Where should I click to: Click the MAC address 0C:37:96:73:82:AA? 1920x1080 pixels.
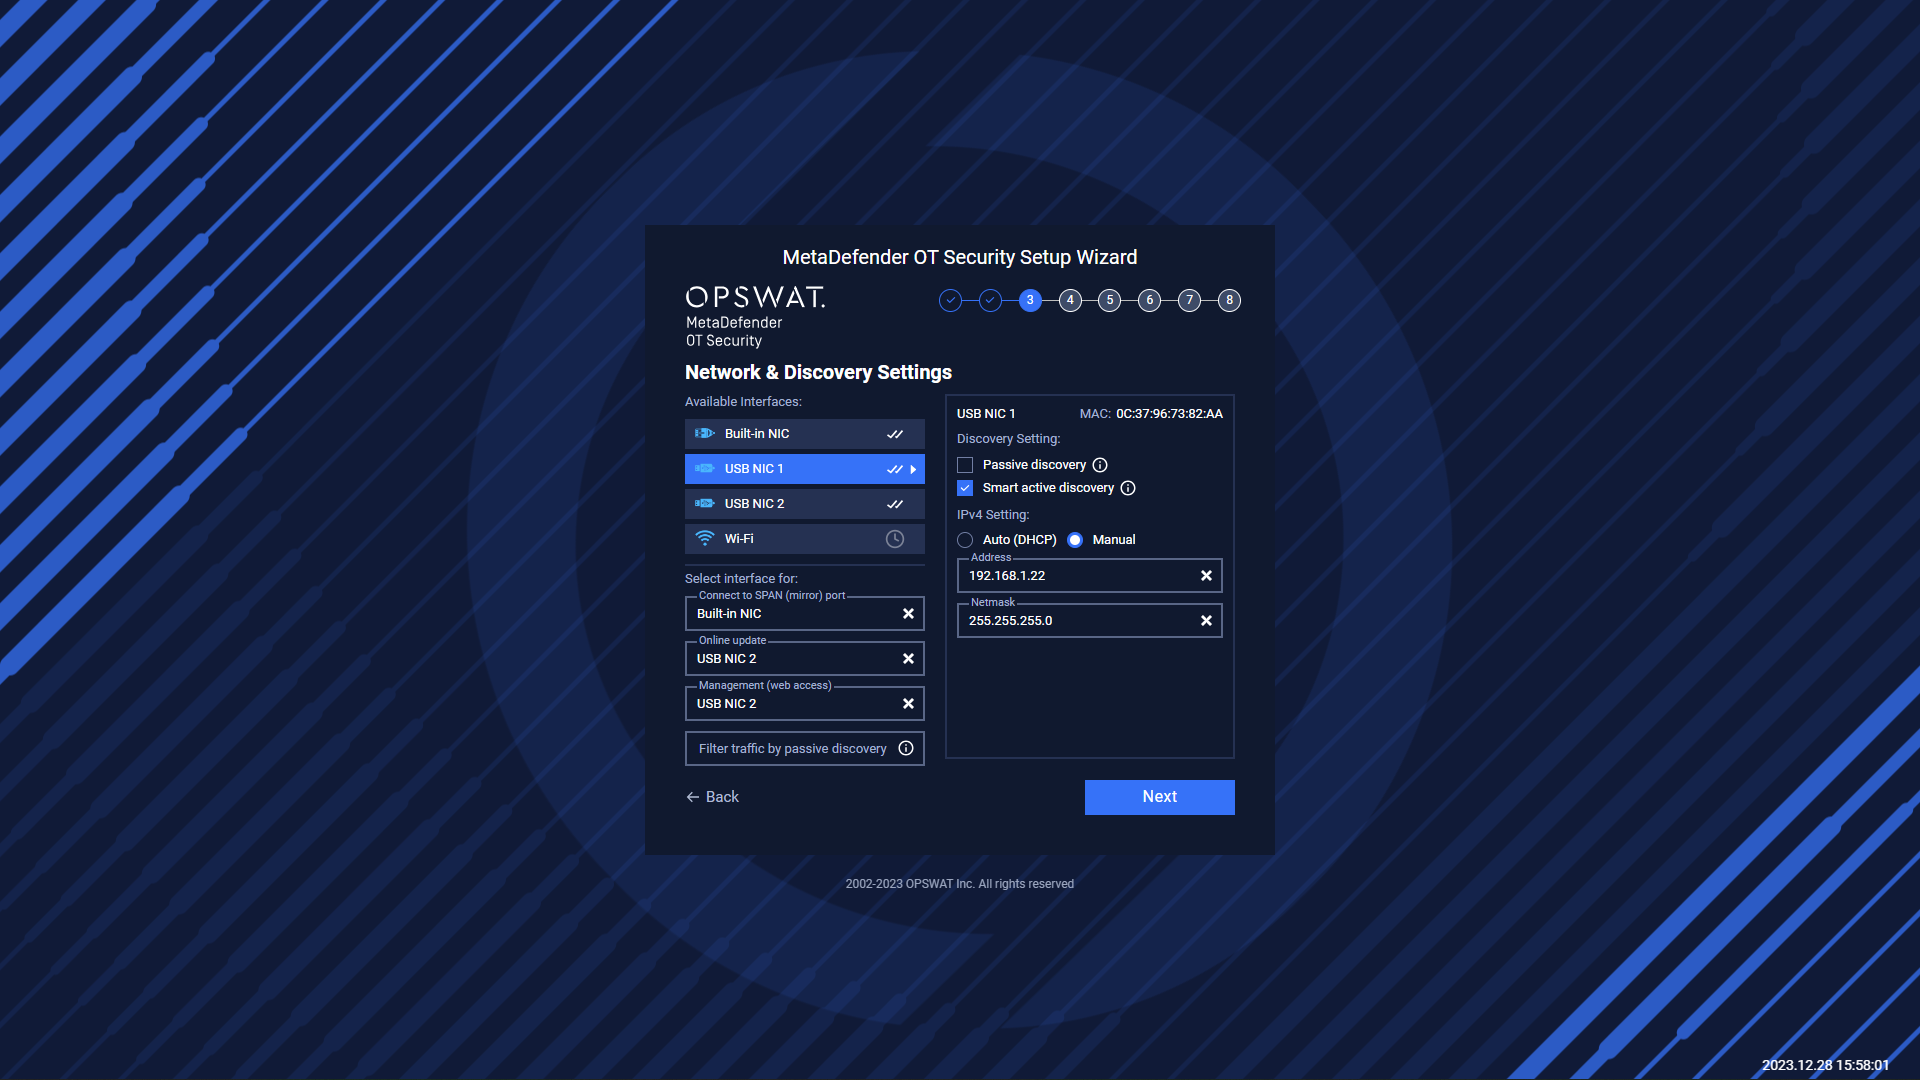coord(1169,414)
